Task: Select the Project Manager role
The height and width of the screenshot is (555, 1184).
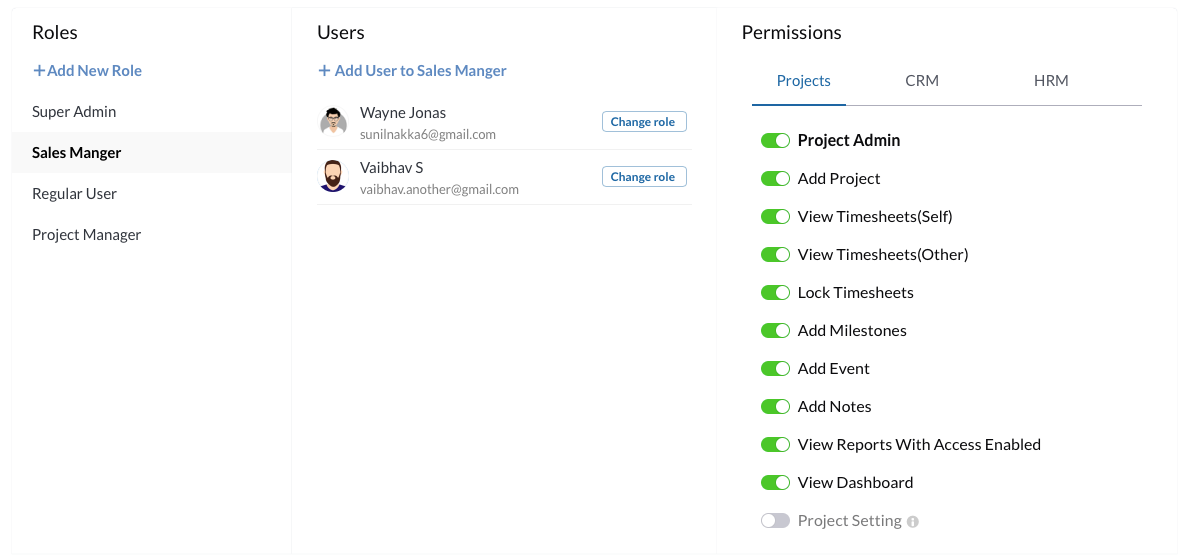Action: [x=87, y=235]
